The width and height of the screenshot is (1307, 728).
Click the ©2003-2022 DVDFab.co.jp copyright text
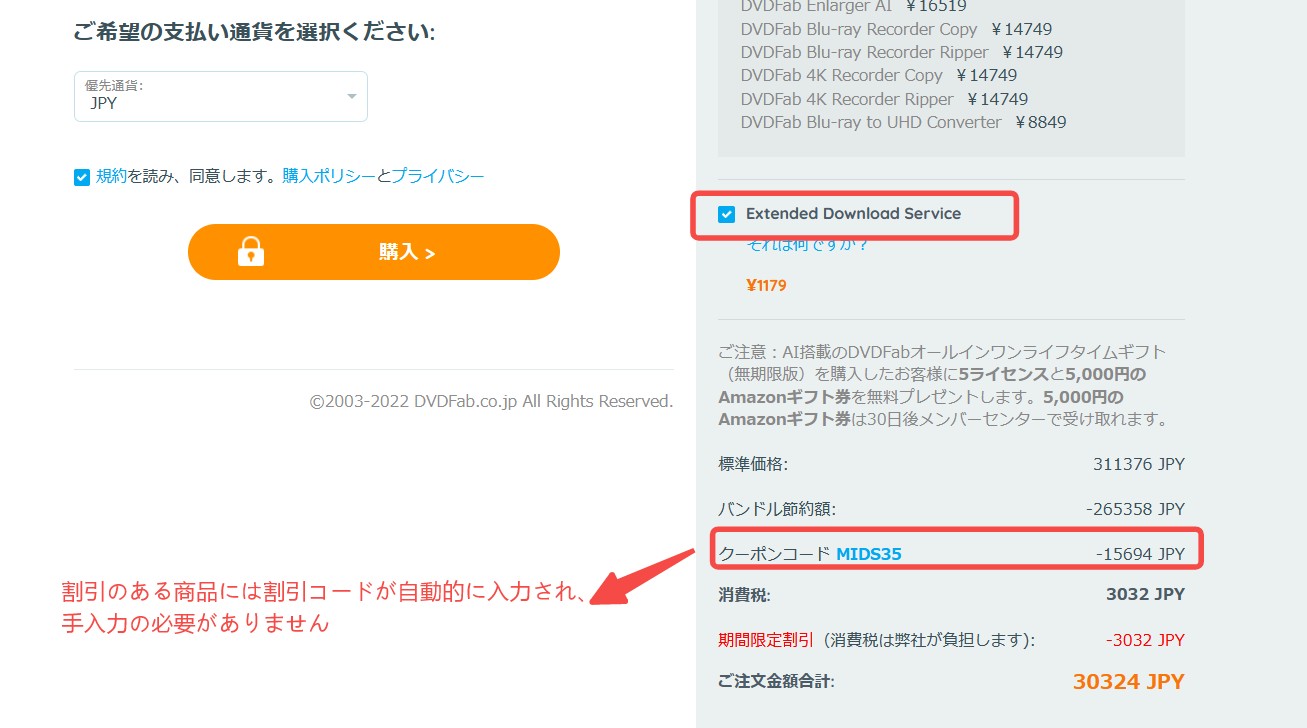click(491, 401)
